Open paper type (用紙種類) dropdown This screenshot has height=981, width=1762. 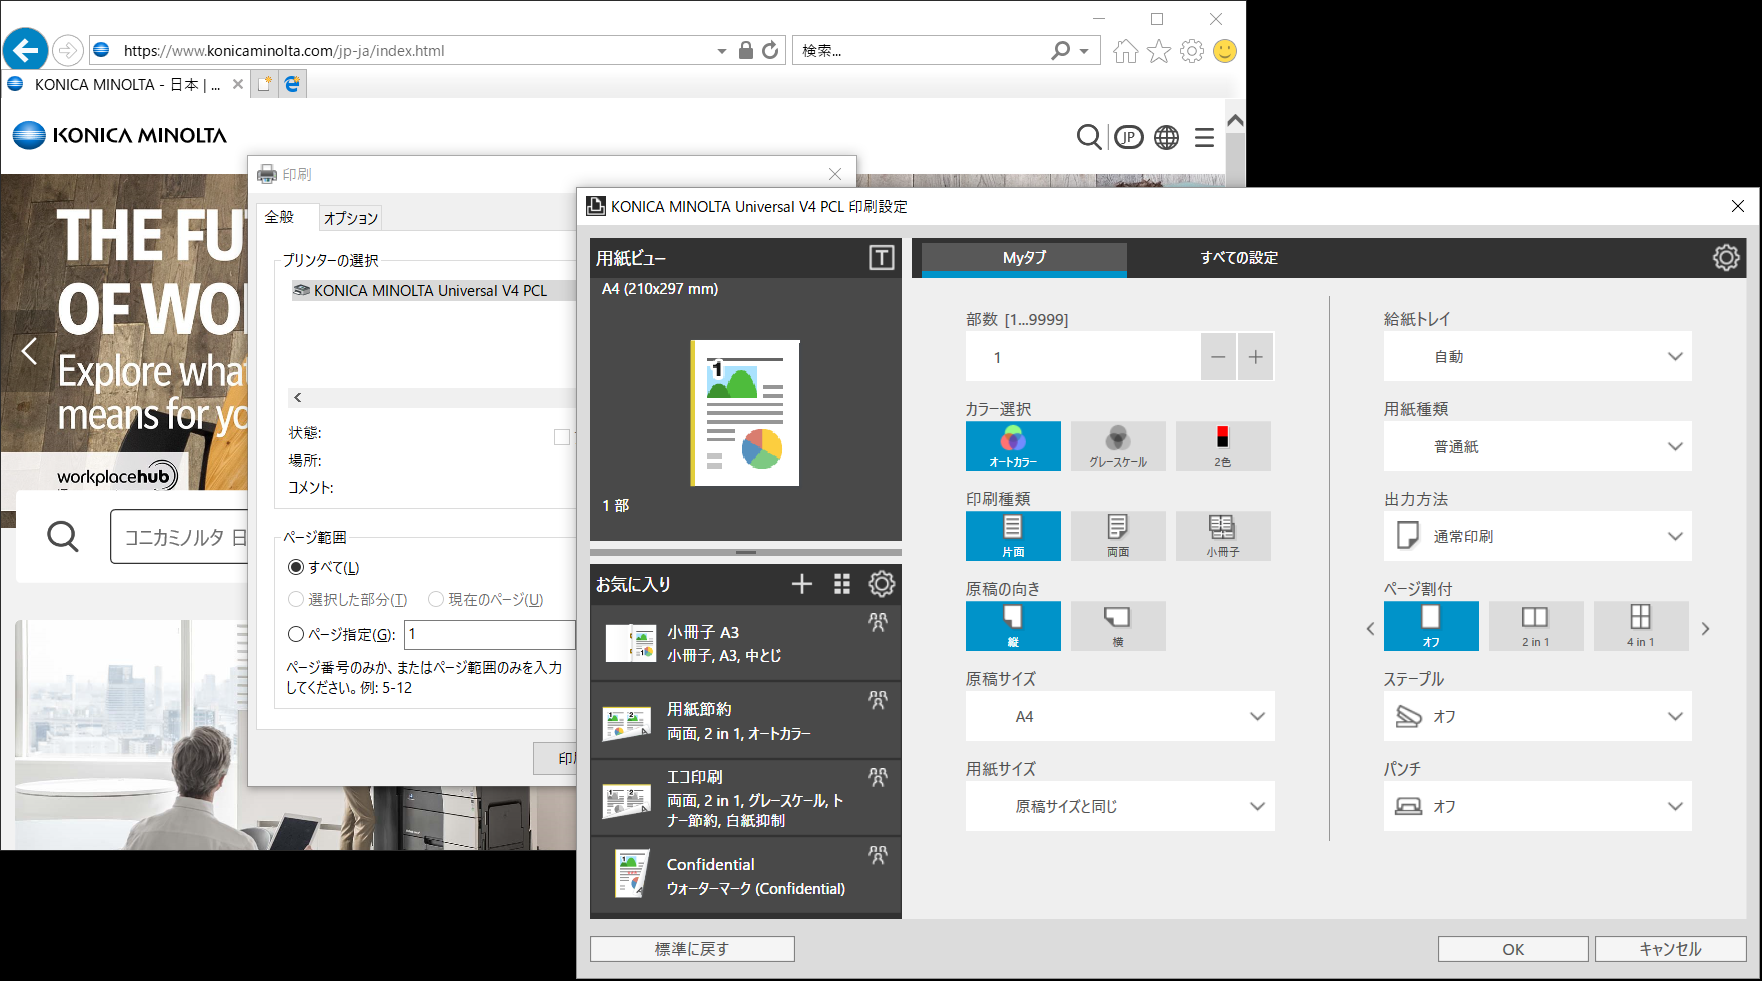[x=1538, y=446]
